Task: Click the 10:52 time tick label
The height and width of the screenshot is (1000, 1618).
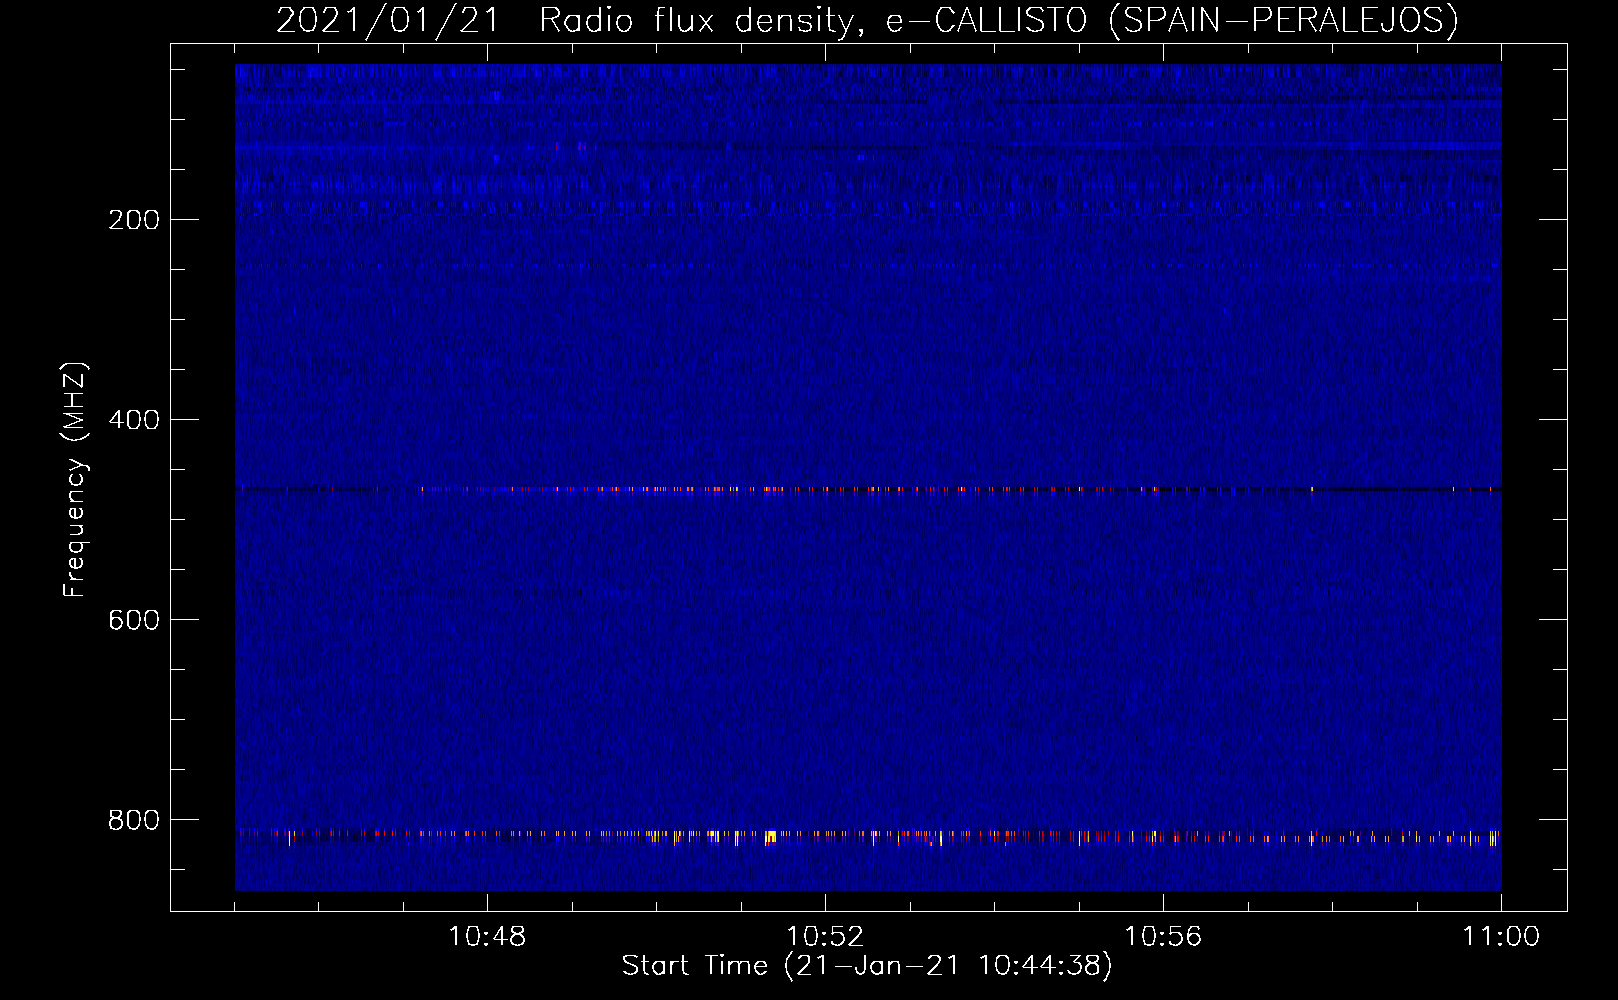Action: click(825, 937)
